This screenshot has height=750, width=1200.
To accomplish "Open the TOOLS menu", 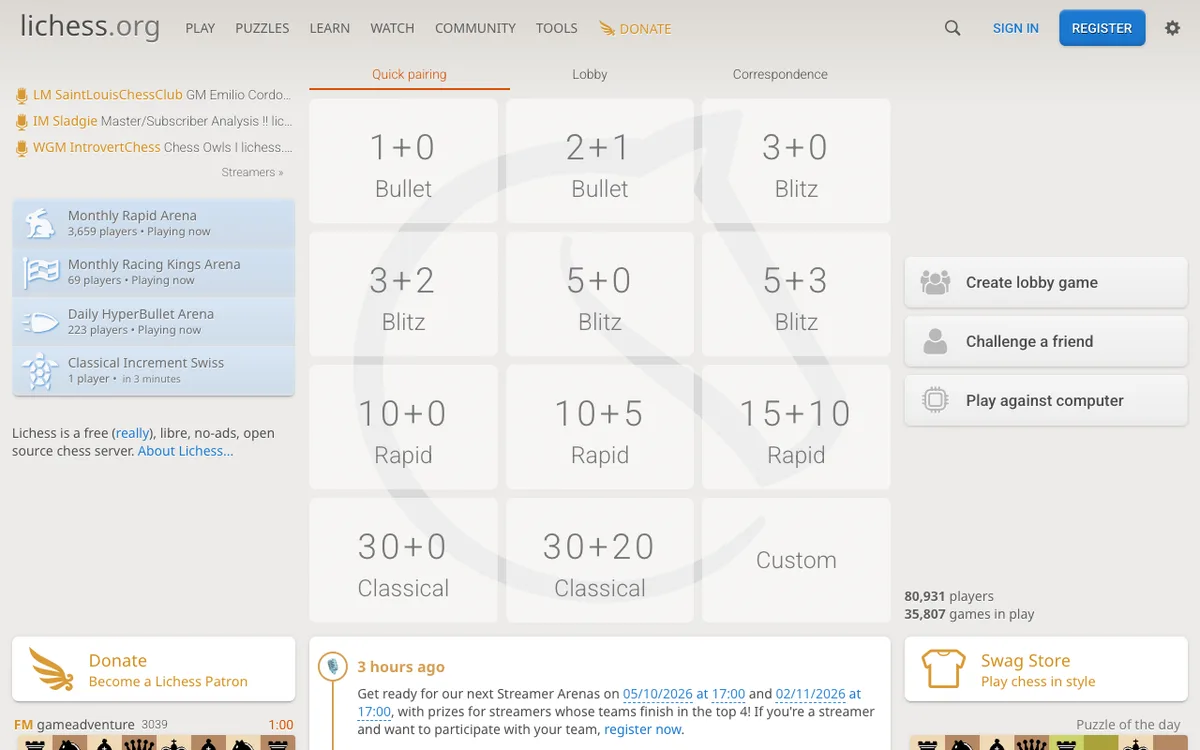I will (x=556, y=28).
